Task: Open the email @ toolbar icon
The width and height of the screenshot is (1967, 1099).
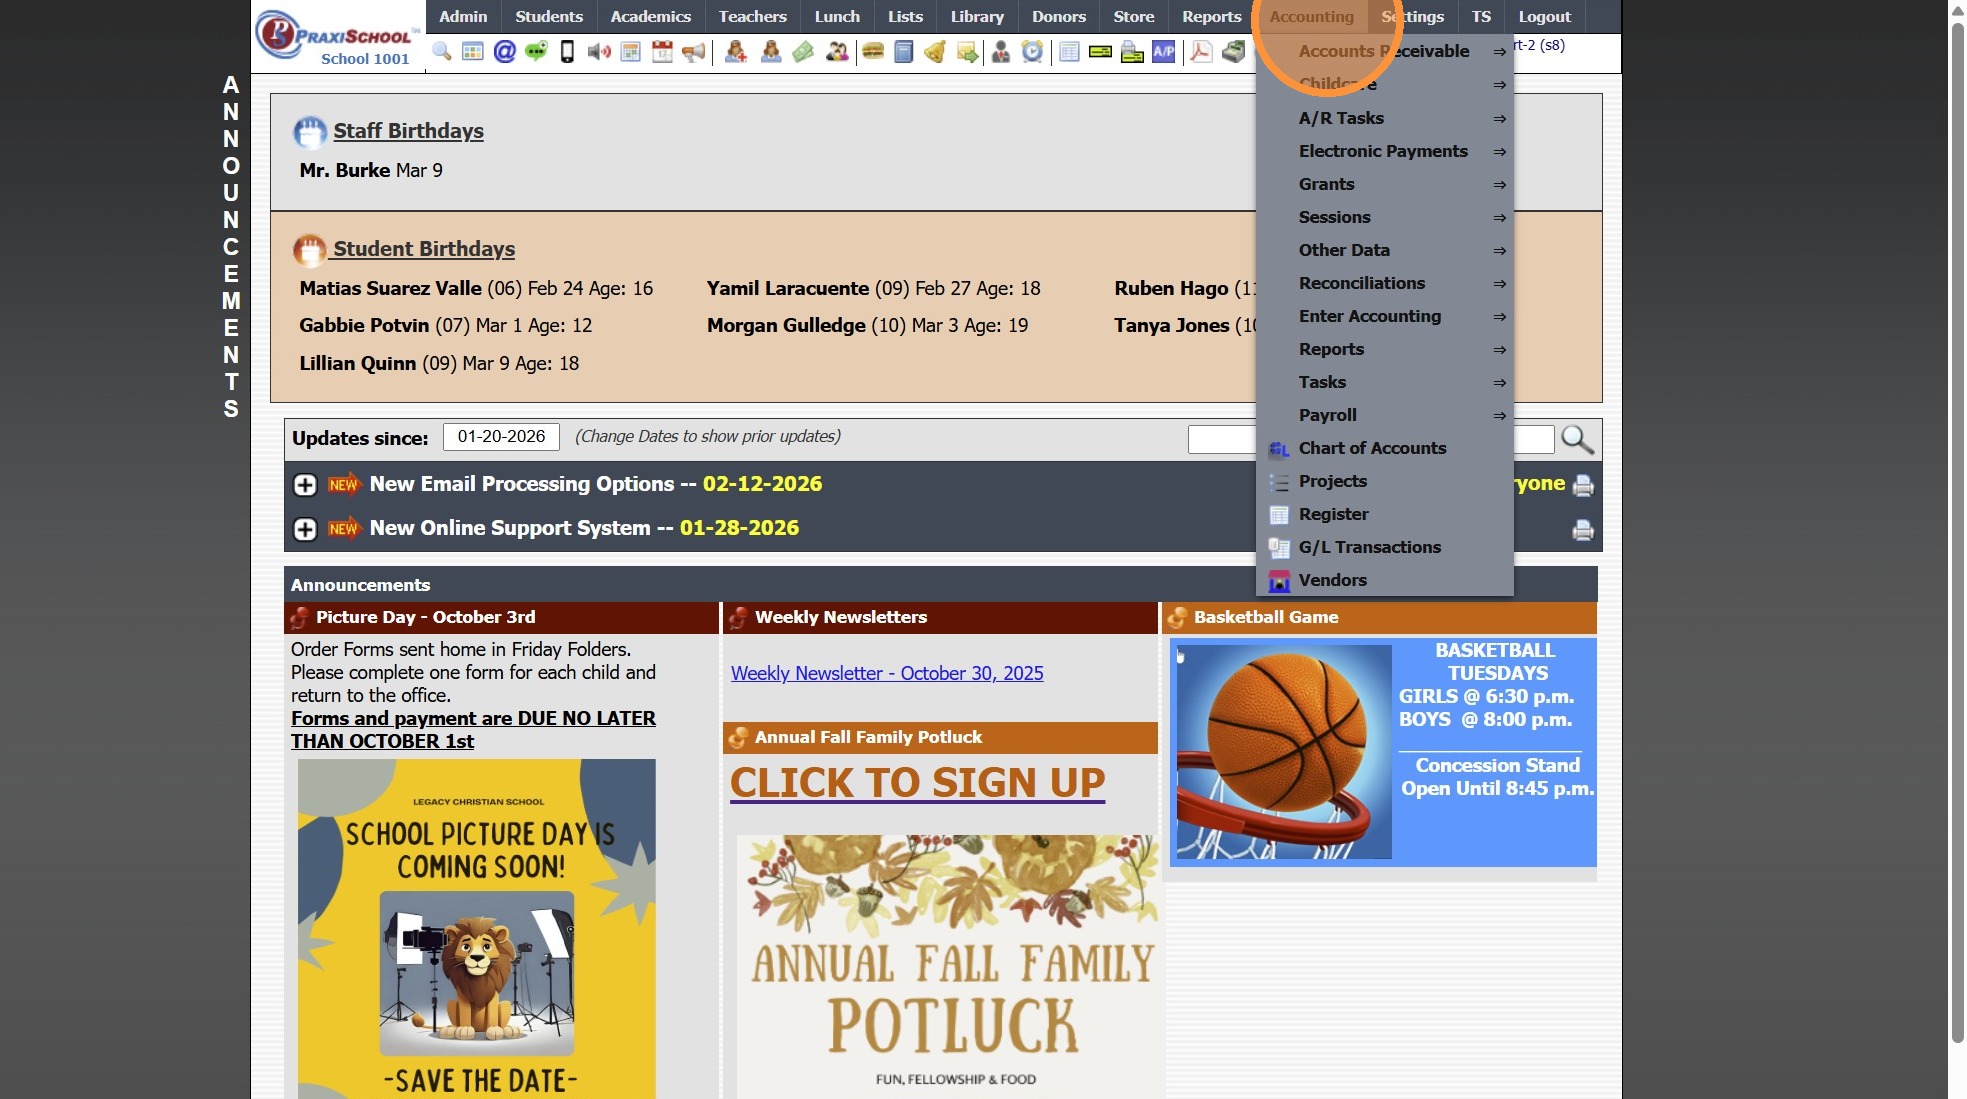Action: (504, 52)
